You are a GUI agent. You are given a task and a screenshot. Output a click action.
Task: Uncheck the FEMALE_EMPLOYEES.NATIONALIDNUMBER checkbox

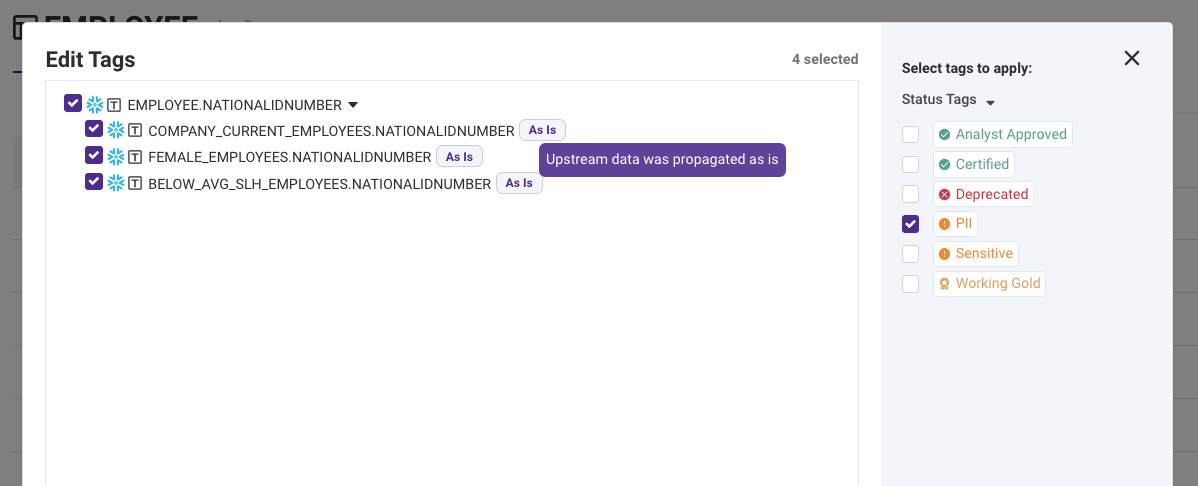point(94,155)
